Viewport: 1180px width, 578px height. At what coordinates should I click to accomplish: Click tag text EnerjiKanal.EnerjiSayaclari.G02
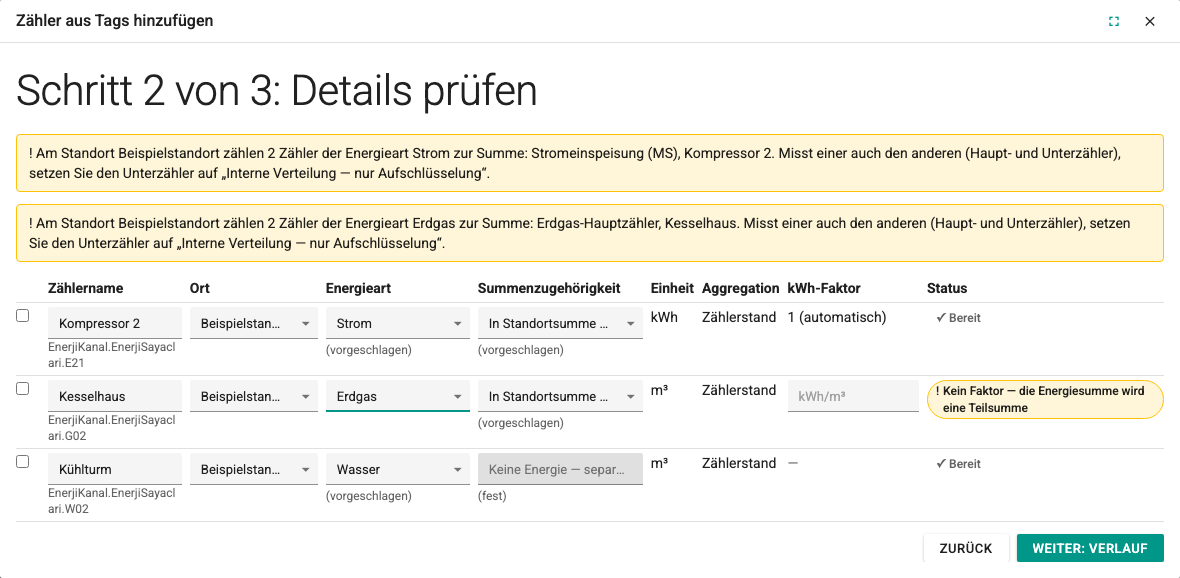111,430
